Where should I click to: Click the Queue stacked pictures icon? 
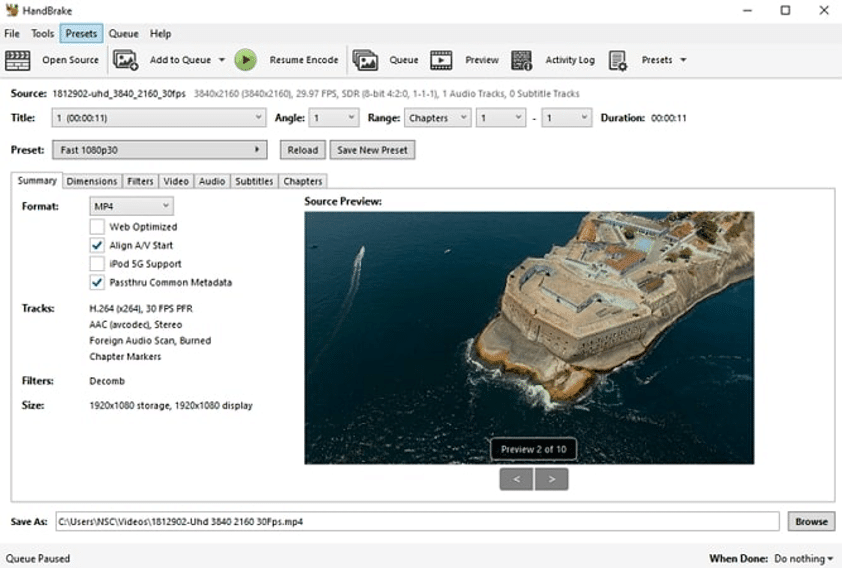tap(365, 60)
